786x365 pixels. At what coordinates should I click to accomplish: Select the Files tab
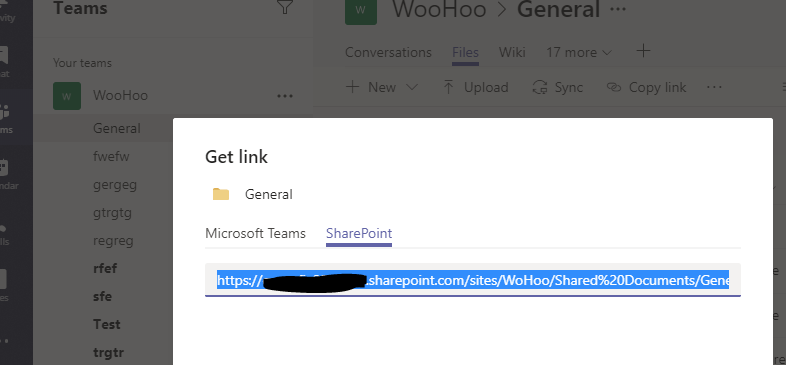pos(465,52)
